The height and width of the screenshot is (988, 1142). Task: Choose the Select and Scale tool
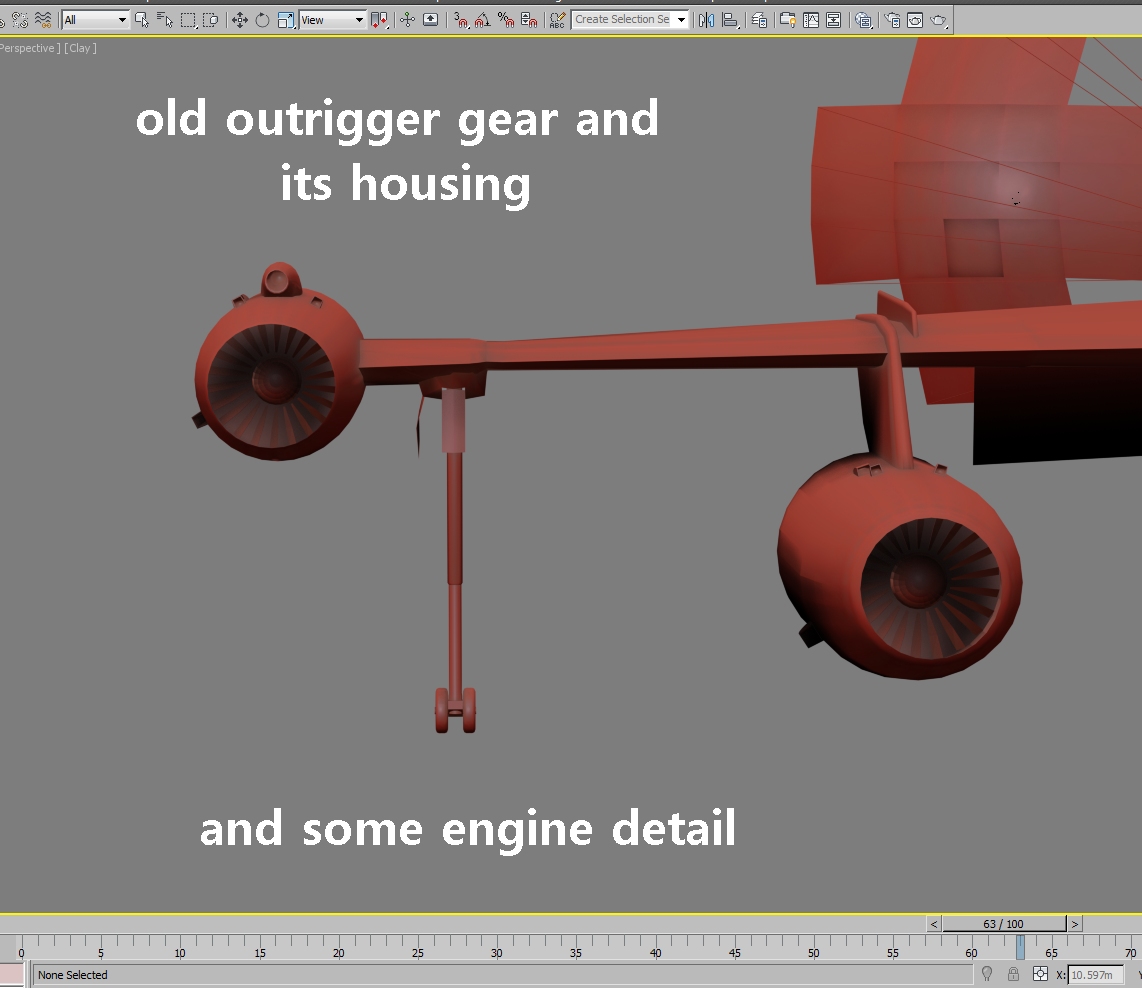[286, 20]
